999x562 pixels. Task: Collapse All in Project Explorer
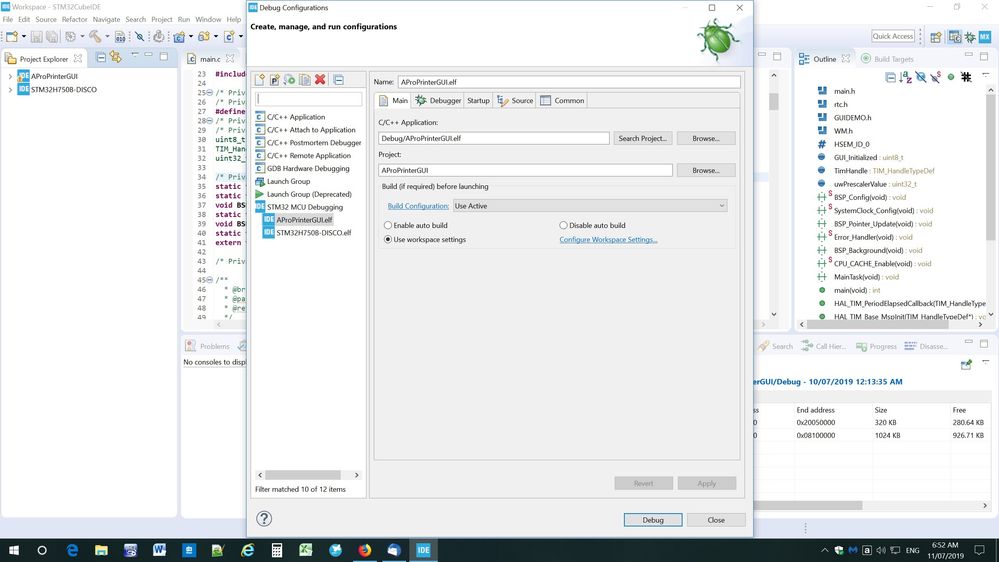click(101, 58)
